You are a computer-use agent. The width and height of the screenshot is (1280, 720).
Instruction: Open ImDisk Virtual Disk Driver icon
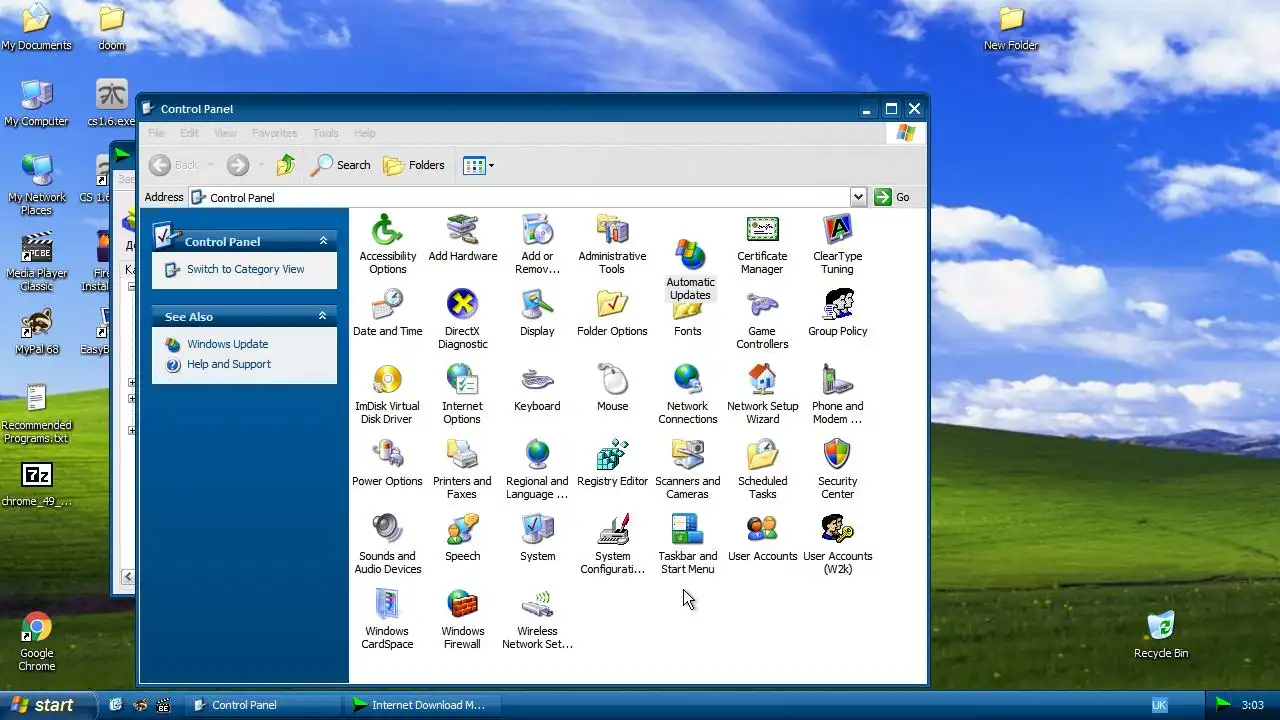(387, 394)
